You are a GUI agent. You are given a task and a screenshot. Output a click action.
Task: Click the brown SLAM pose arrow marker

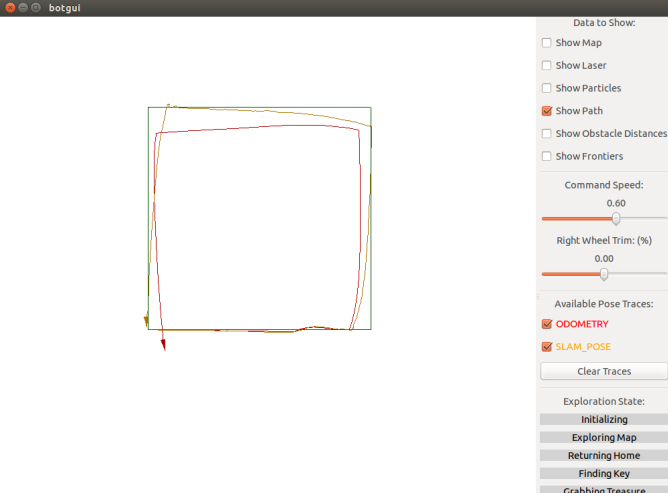146,320
